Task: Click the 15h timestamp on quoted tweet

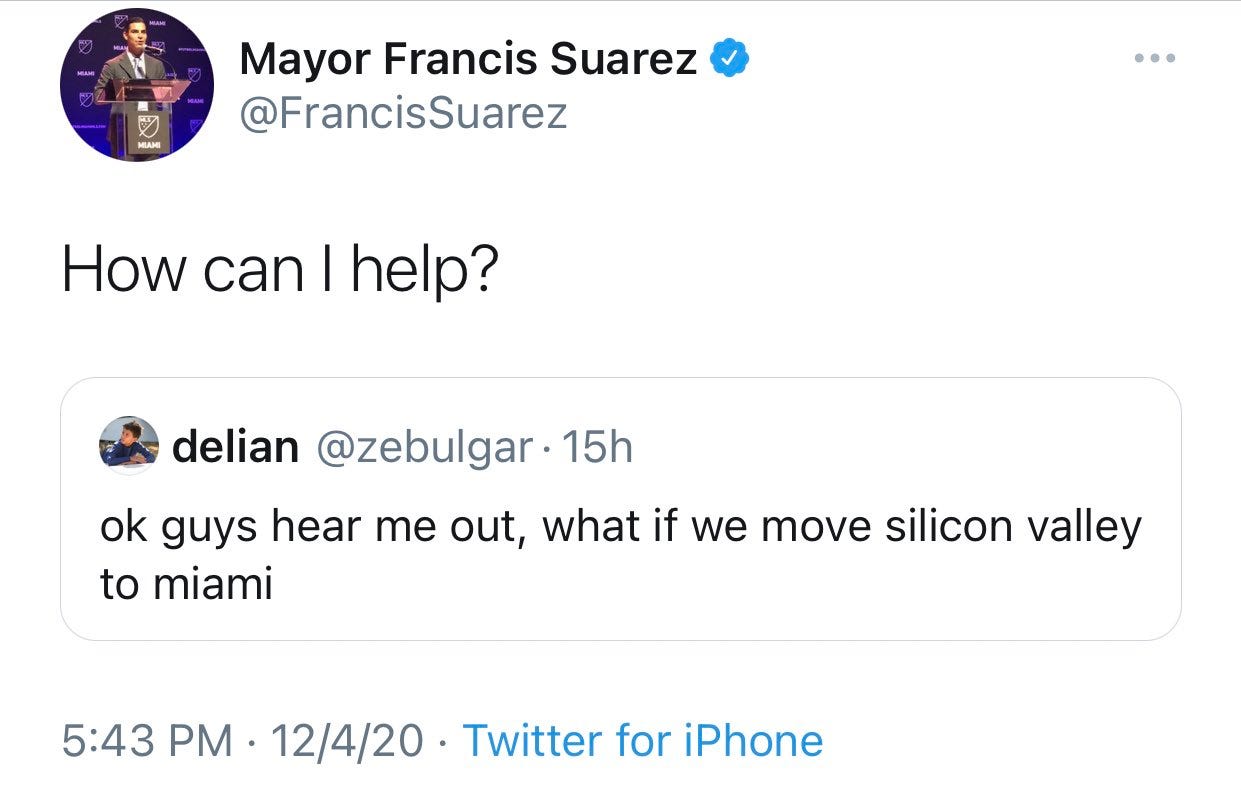Action: point(598,447)
